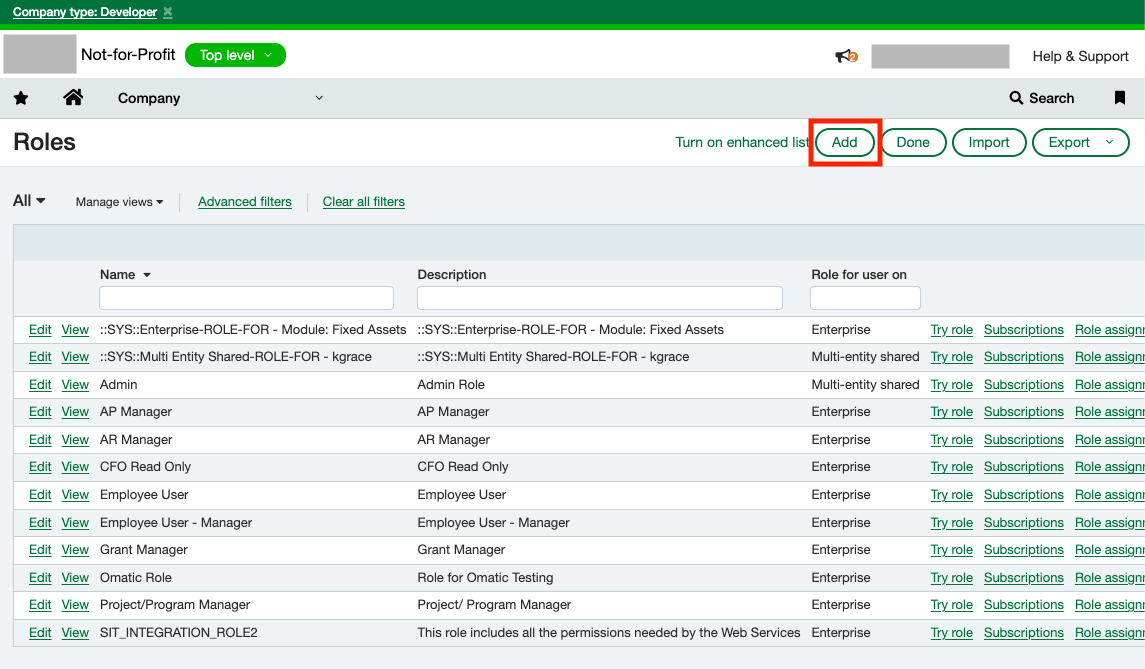Click the Search magnifier icon
The height and width of the screenshot is (669, 1145).
coord(1016,98)
